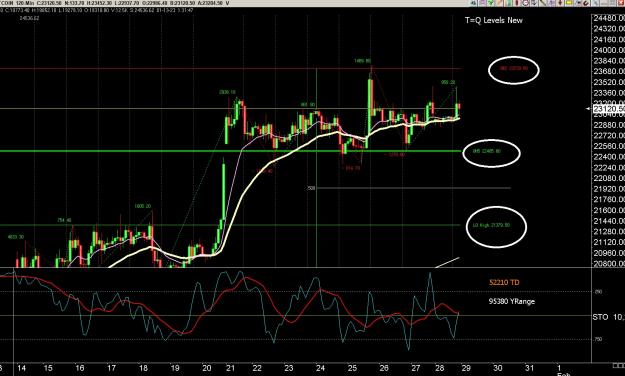This screenshot has width=625, height=376.
Task: Click the green 754.40 swing label
Action: pyautogui.click(x=64, y=220)
